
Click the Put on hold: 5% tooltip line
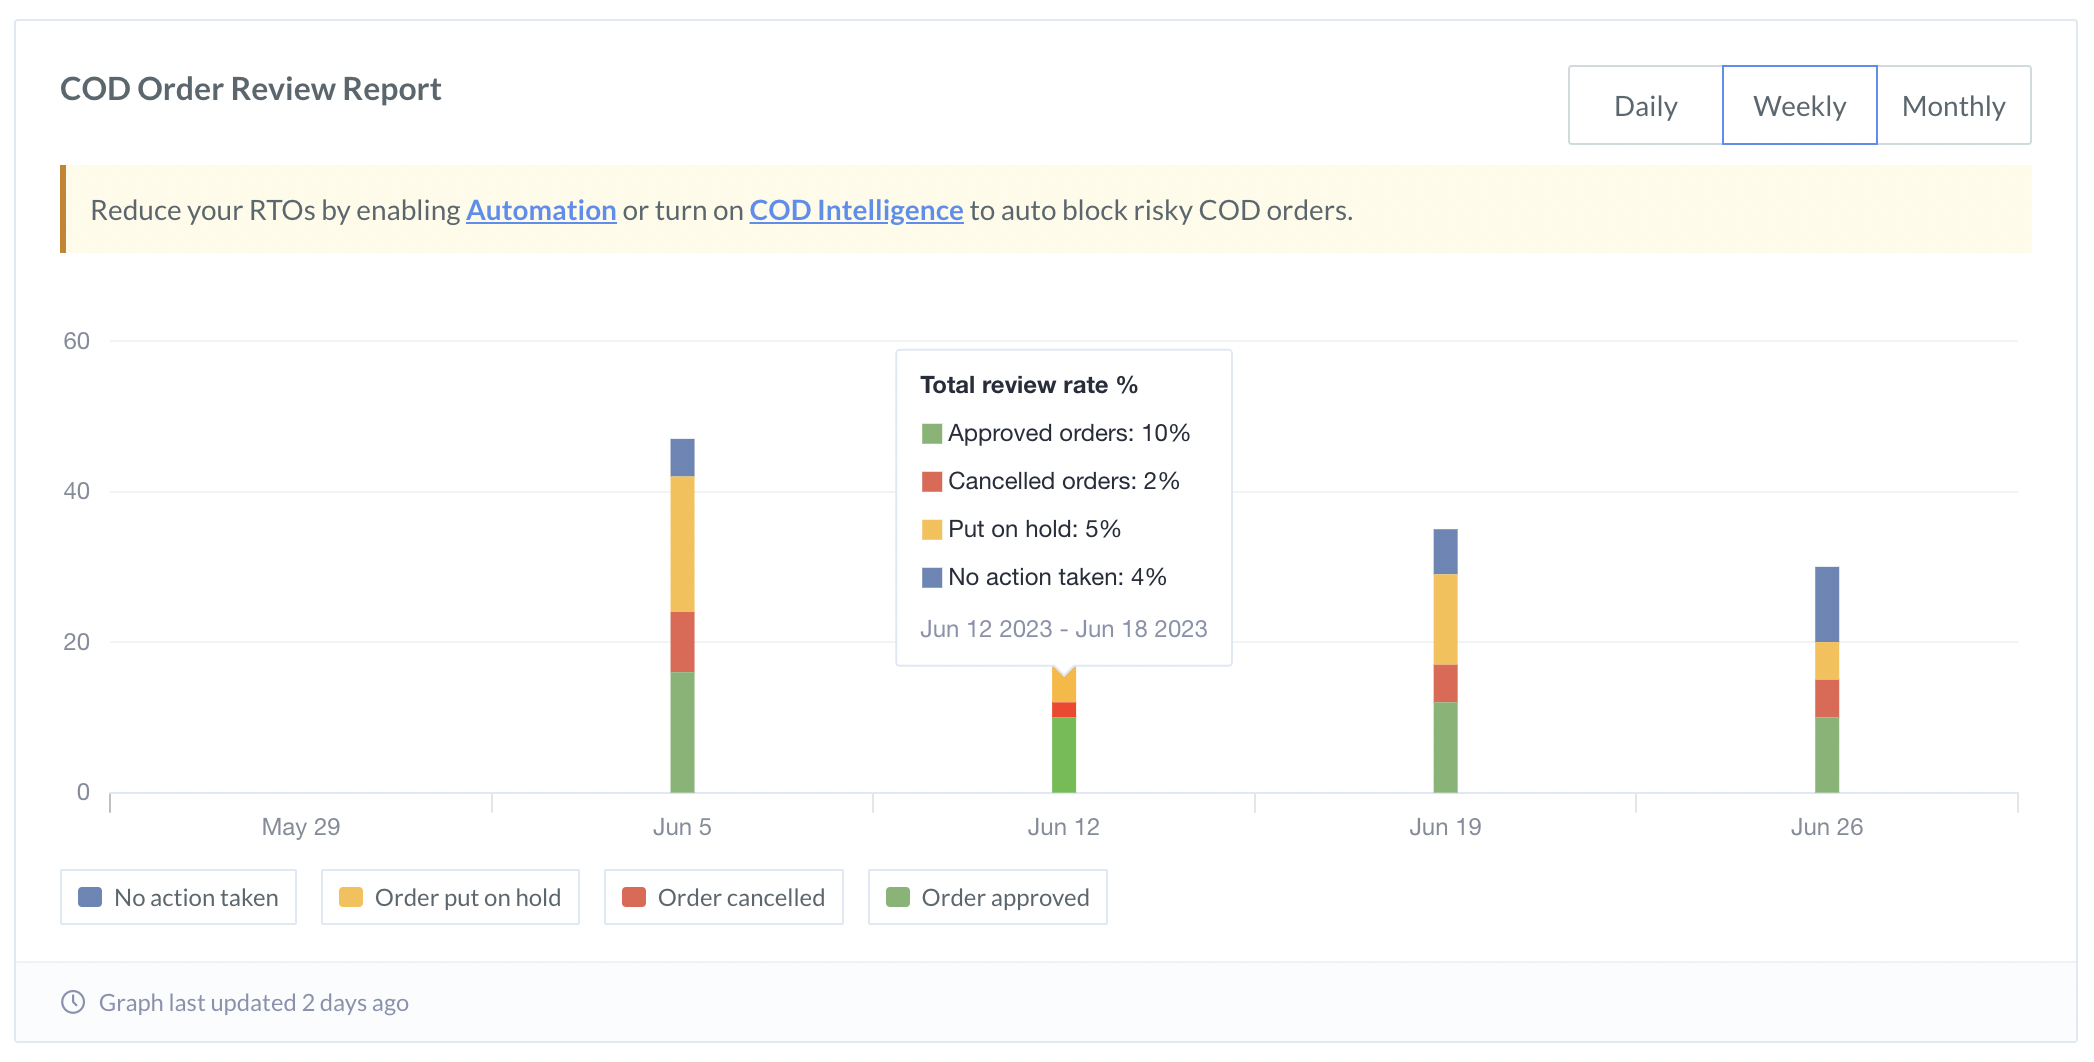click(1021, 529)
